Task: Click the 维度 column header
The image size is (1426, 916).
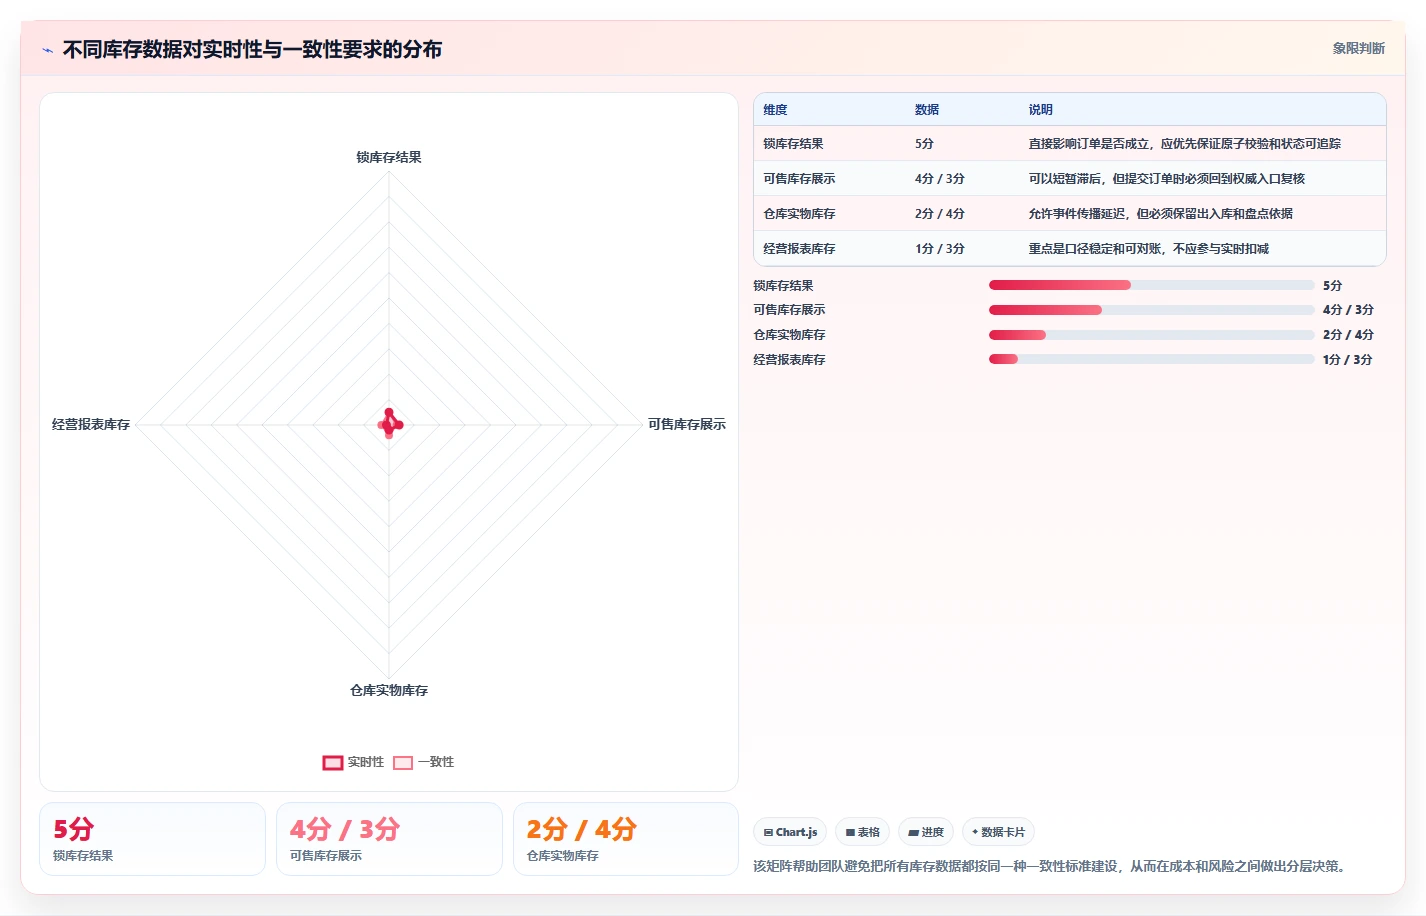Action: pyautogui.click(x=775, y=110)
